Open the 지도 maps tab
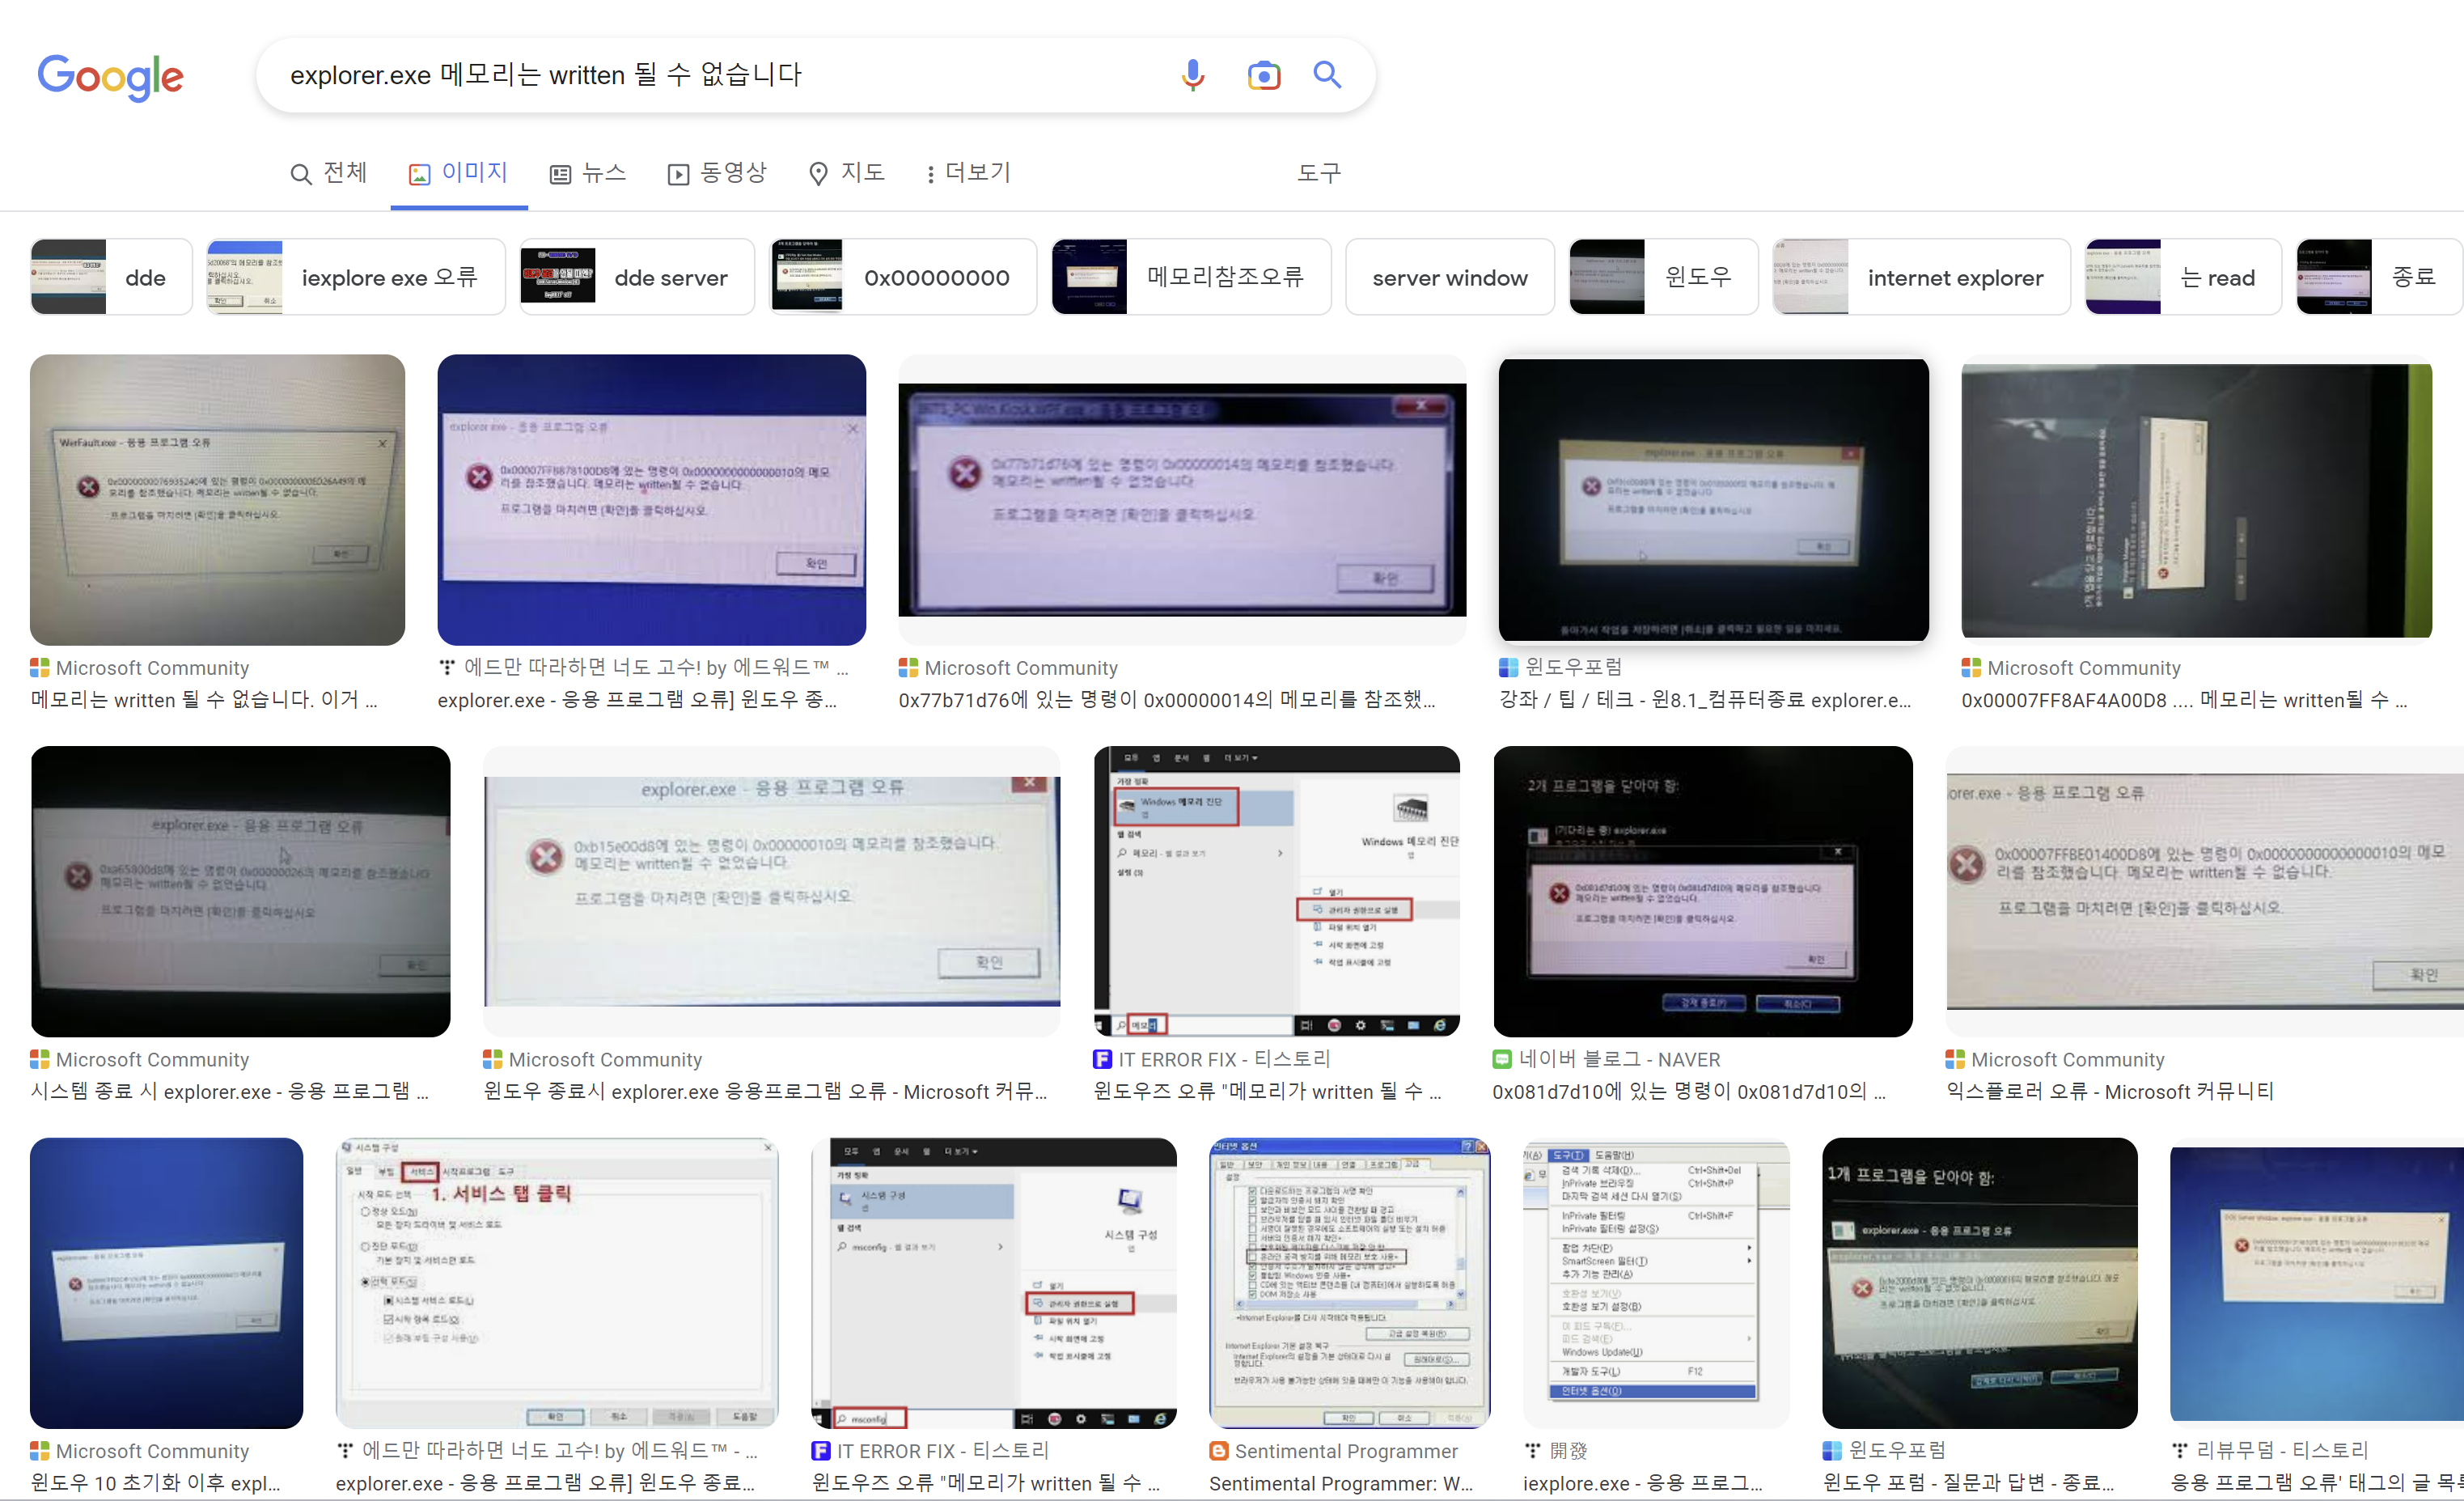Screen dimensions: 2464x1501 tap(847, 173)
